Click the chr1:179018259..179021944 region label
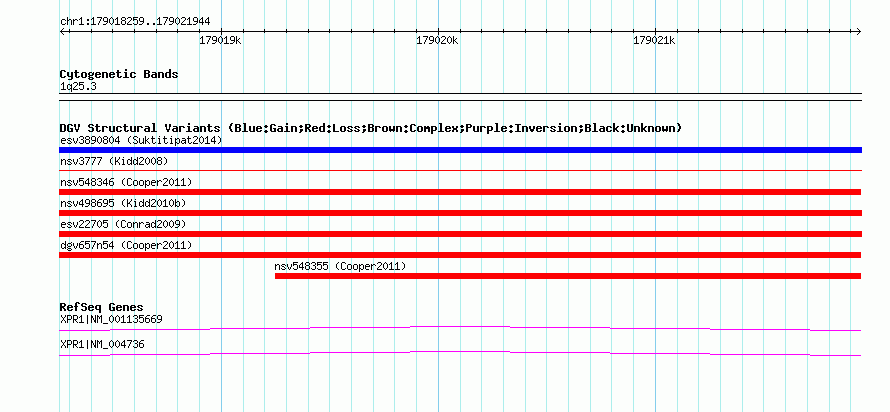This screenshot has width=890, height=412. coord(135,22)
